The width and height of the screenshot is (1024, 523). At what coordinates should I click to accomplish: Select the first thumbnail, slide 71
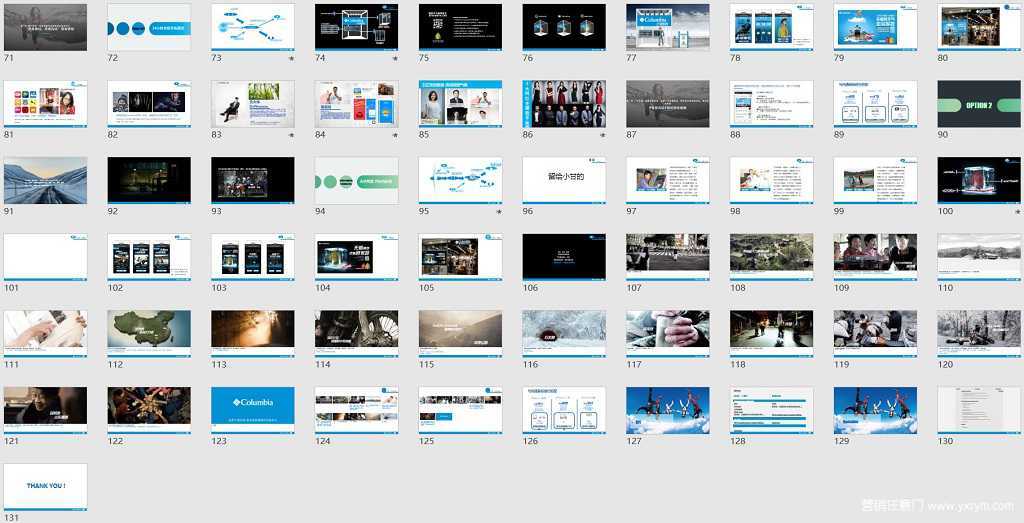point(45,27)
